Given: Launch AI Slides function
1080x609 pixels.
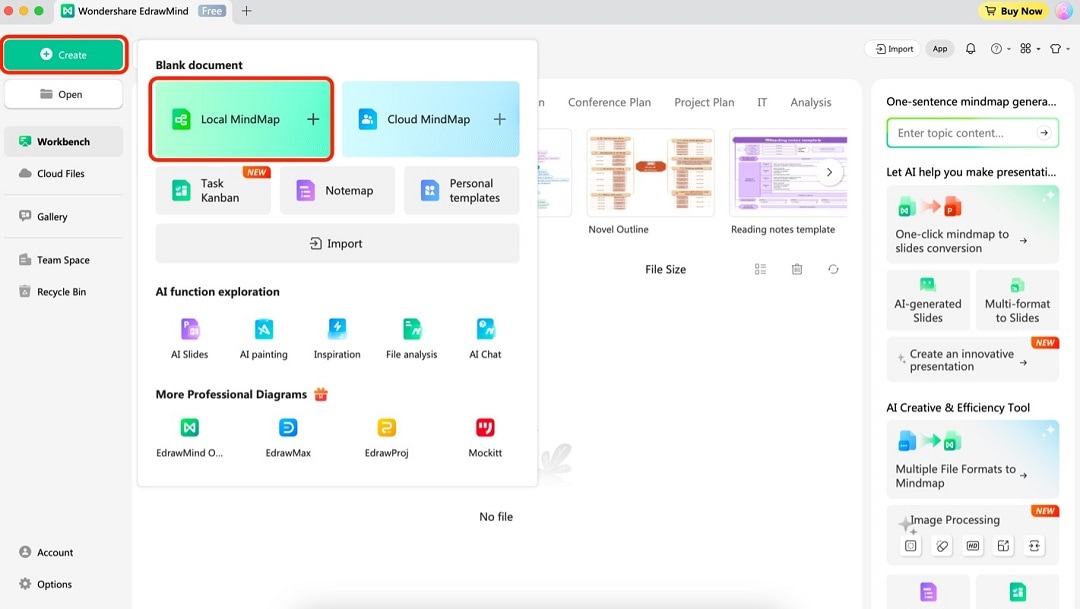Looking at the screenshot, I should click(189, 338).
